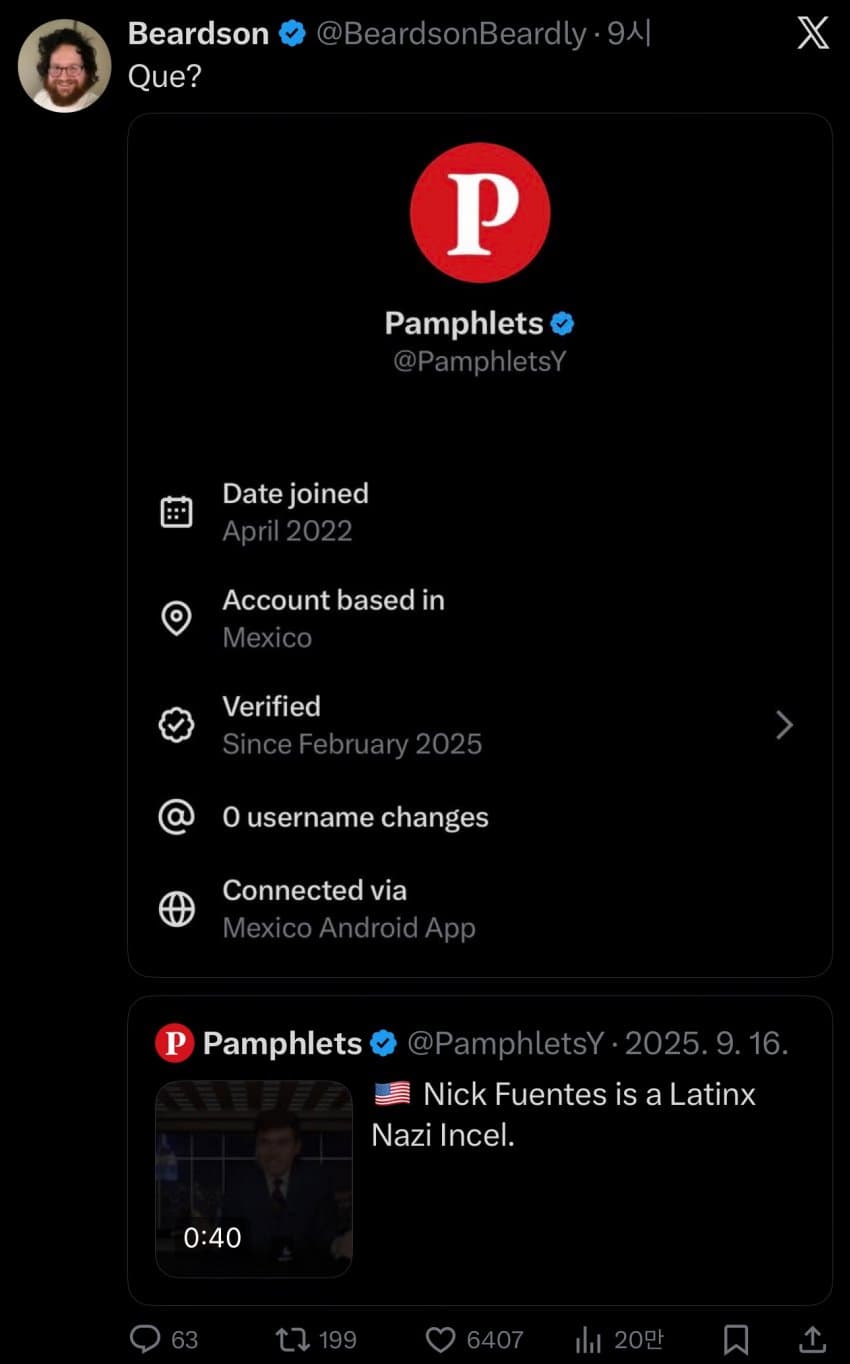The height and width of the screenshot is (1364, 850).
Task: Open the quoted Nick Fuentes tweet text
Action: 563,1114
